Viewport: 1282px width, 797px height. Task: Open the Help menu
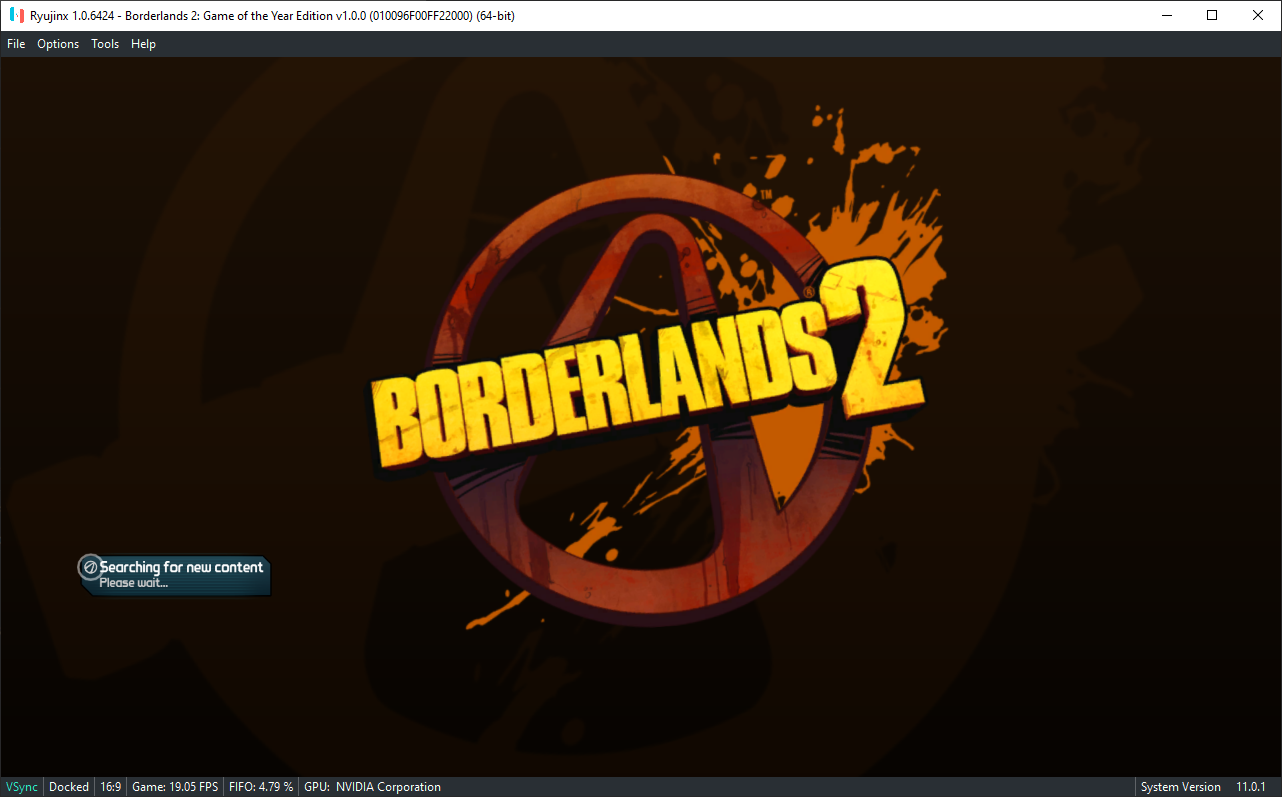(143, 43)
